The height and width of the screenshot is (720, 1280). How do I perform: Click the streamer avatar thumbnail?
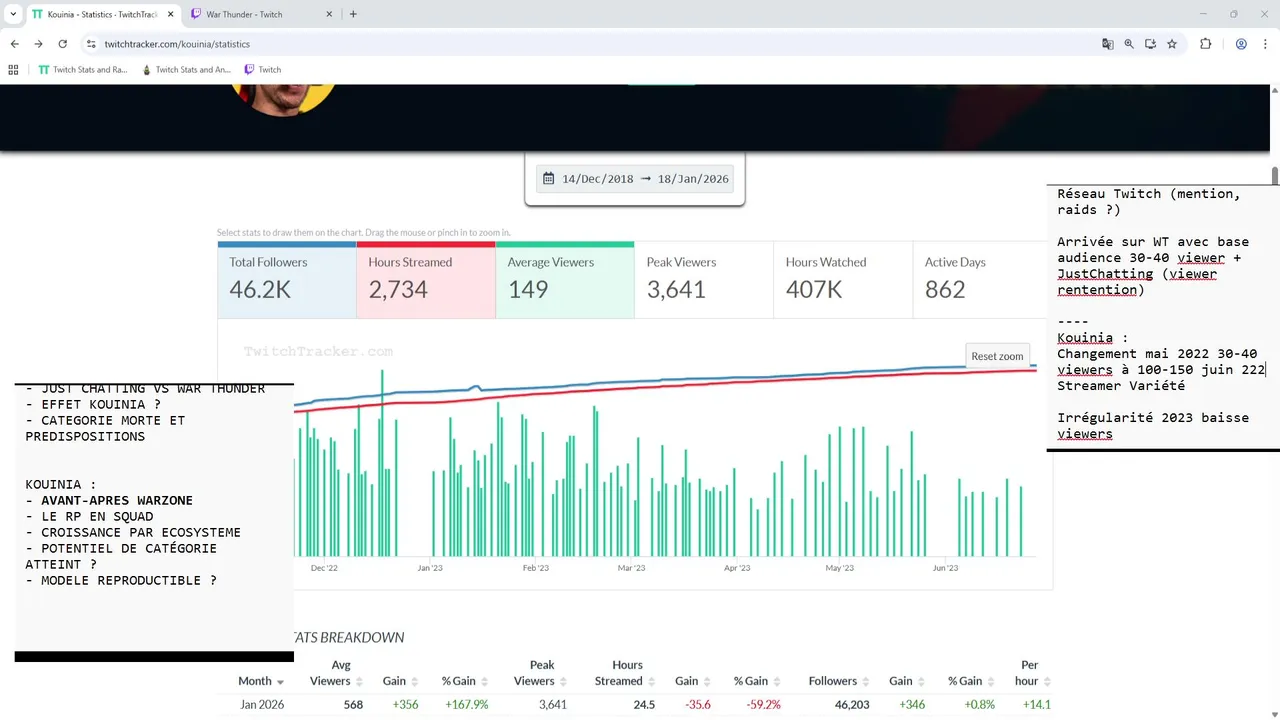point(283,98)
